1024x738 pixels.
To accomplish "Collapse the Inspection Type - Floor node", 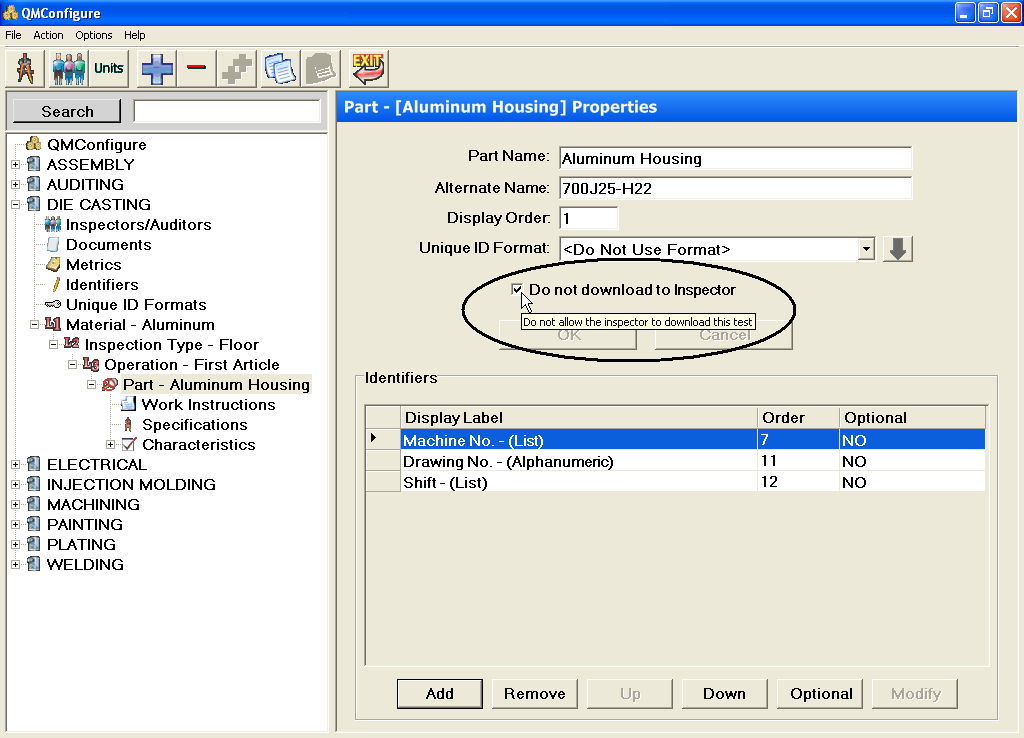I will pyautogui.click(x=54, y=344).
